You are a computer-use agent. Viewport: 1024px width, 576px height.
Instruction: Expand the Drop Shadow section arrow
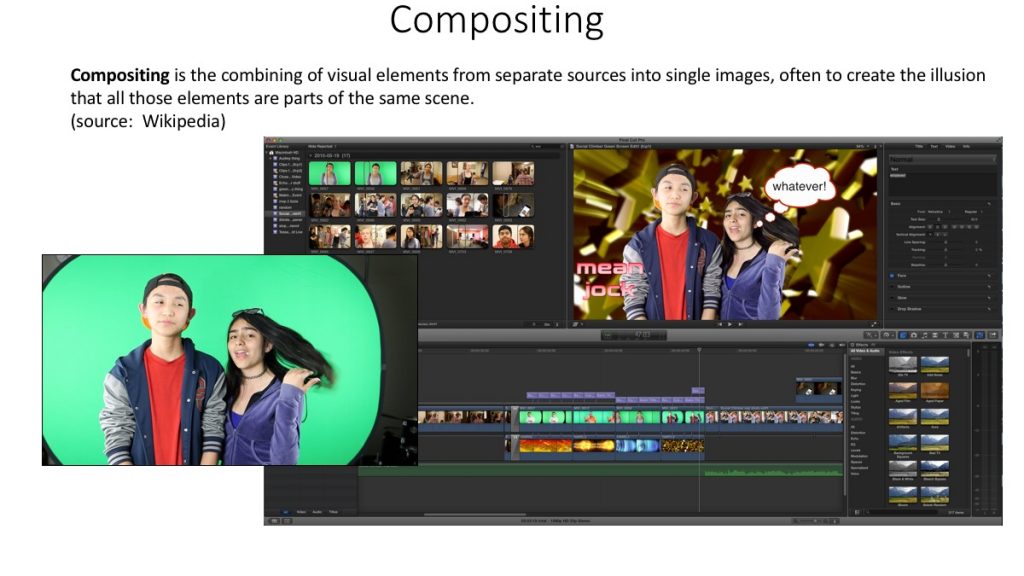(x=989, y=309)
